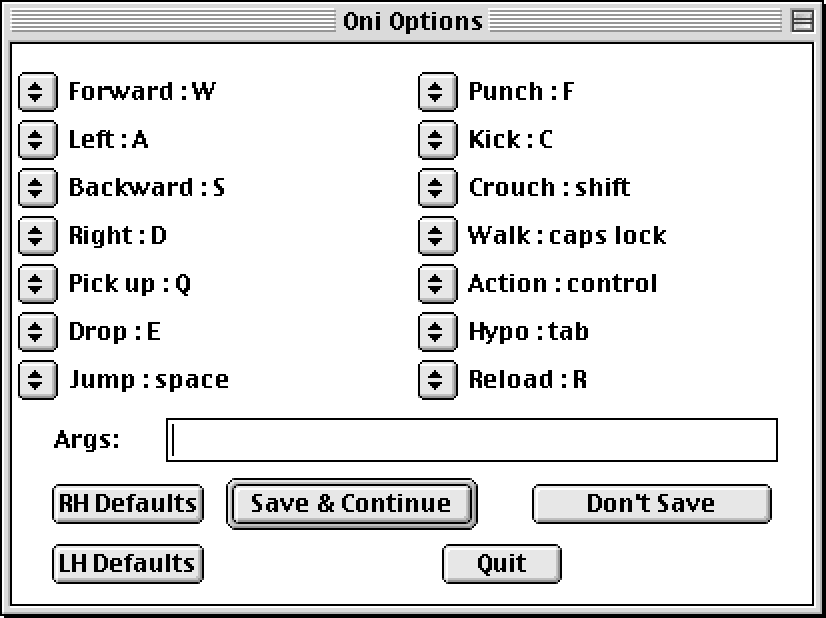The height and width of the screenshot is (618, 826).
Task: Open the Drop key popup selector
Action: click(35, 332)
